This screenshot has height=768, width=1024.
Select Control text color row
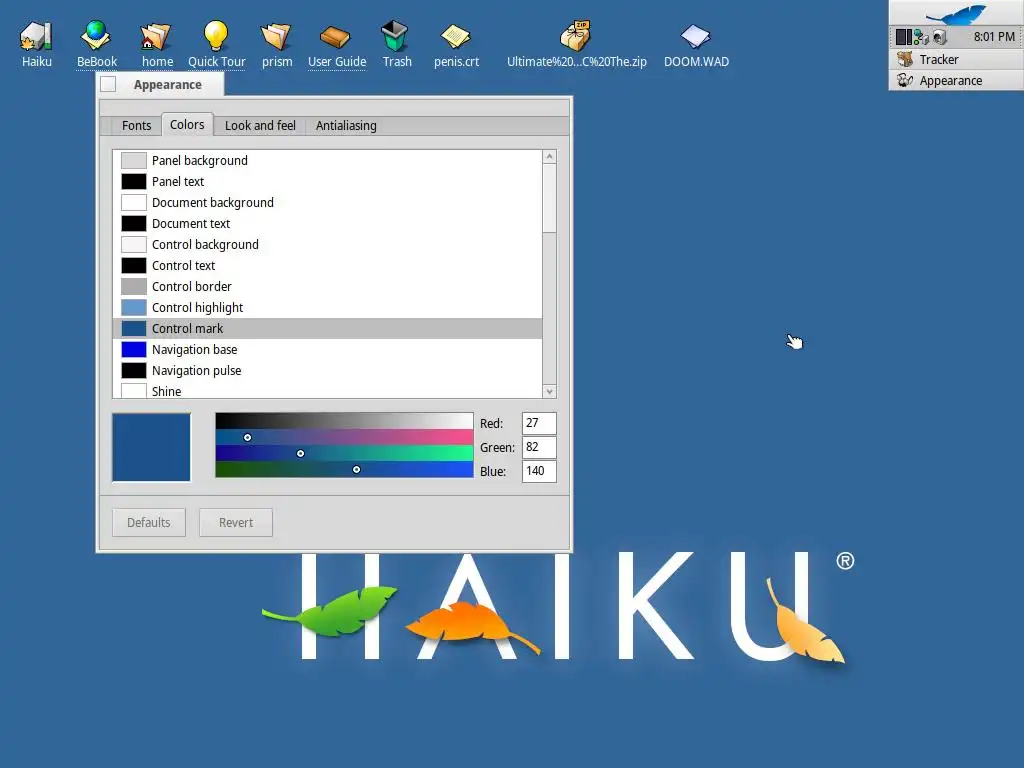327,265
